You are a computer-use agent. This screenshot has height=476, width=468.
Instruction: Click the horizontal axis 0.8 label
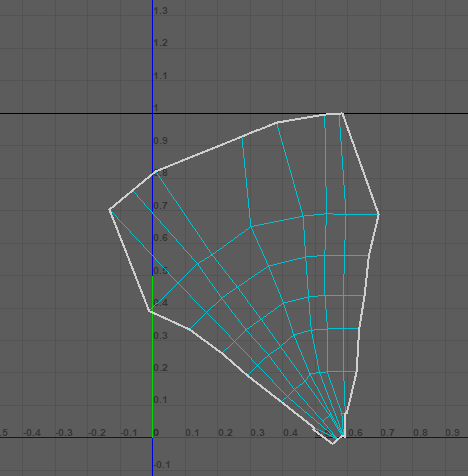[420, 433]
